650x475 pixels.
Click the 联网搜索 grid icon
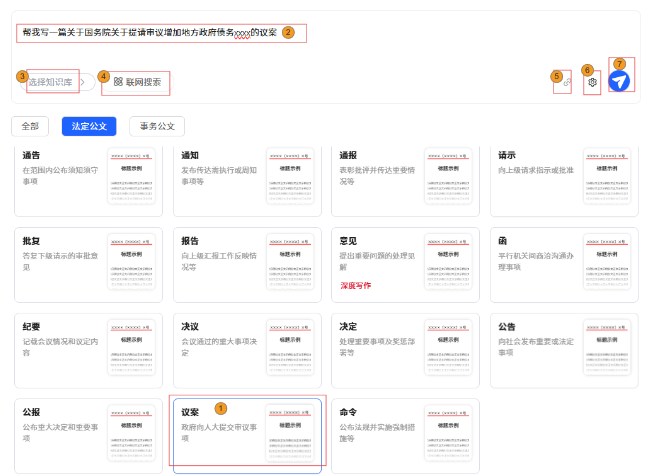click(118, 82)
